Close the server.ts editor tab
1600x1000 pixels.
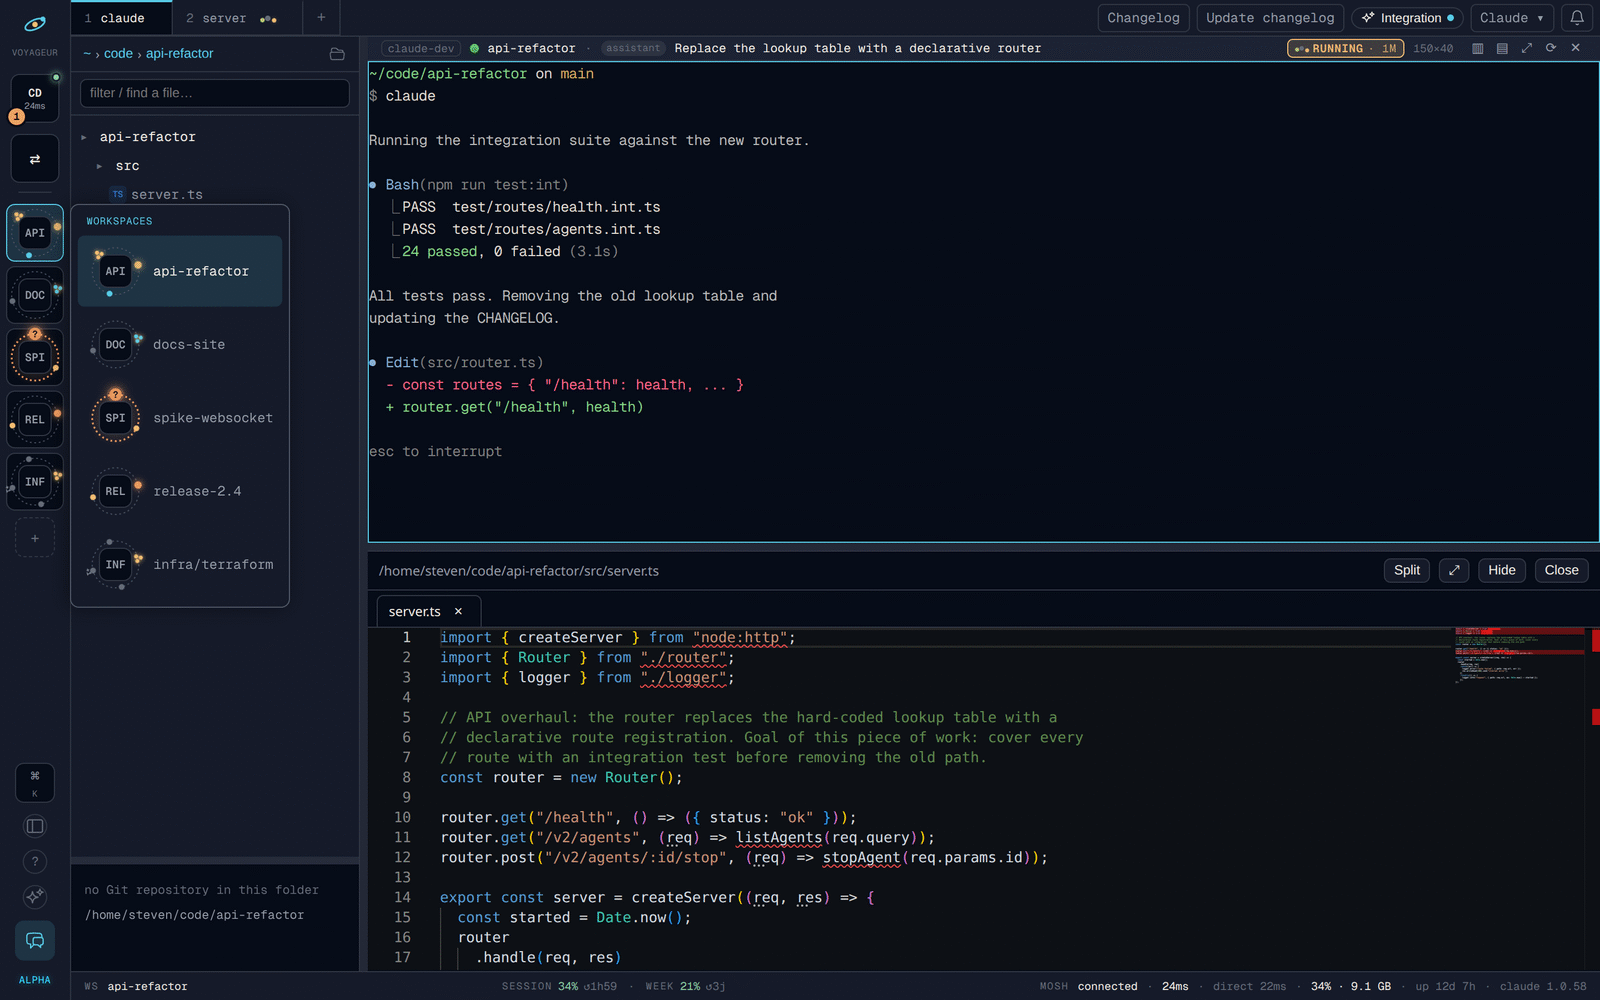click(458, 611)
